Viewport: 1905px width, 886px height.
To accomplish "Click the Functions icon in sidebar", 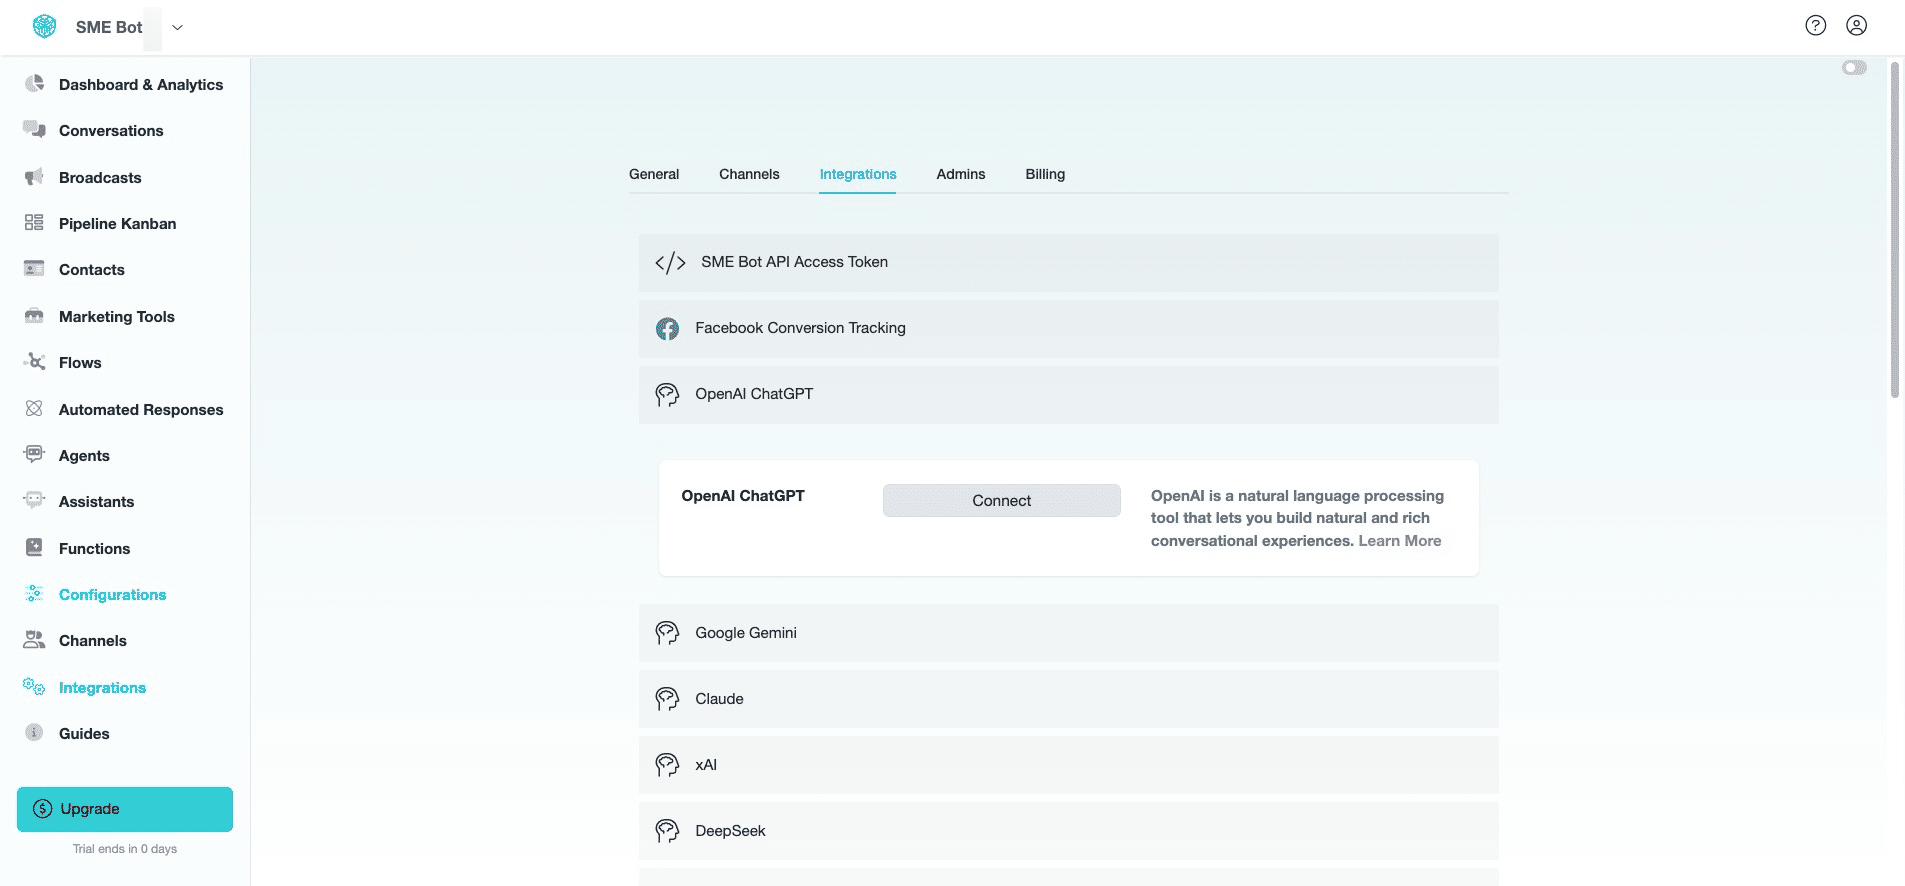I will coord(35,548).
